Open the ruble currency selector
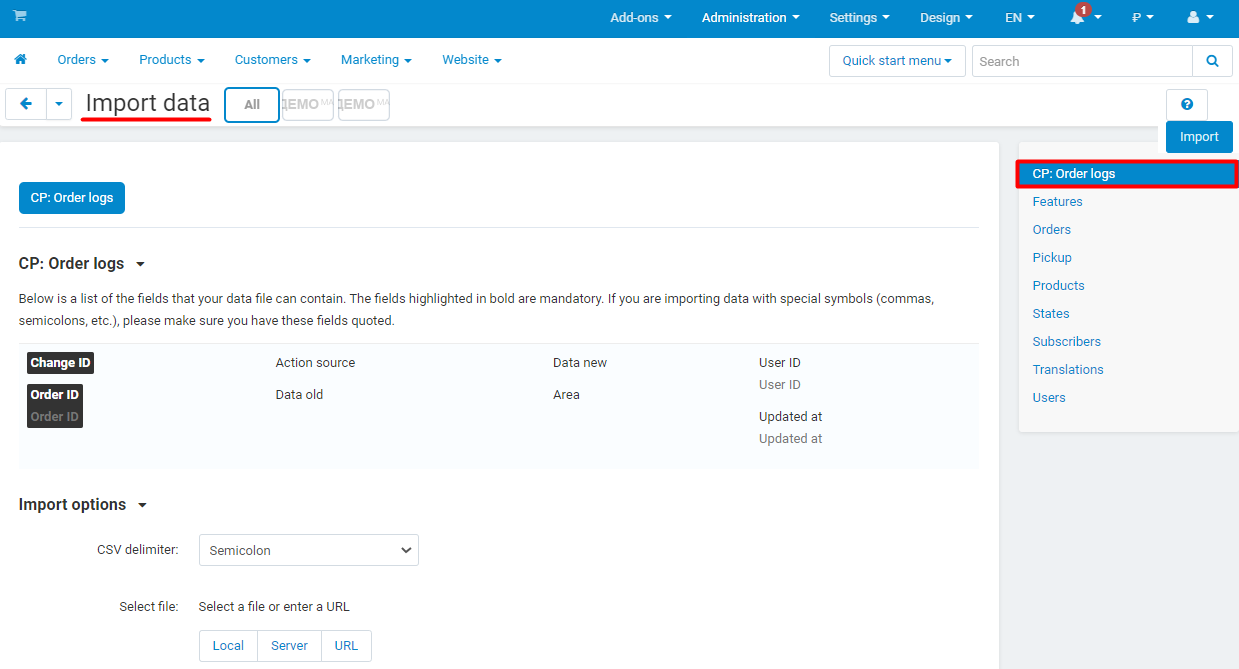1239x669 pixels. 1142,17
